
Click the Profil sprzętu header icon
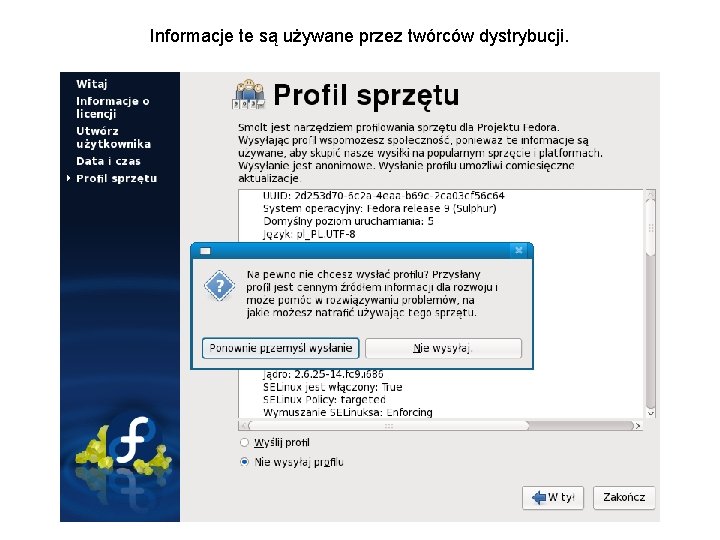tap(248, 94)
